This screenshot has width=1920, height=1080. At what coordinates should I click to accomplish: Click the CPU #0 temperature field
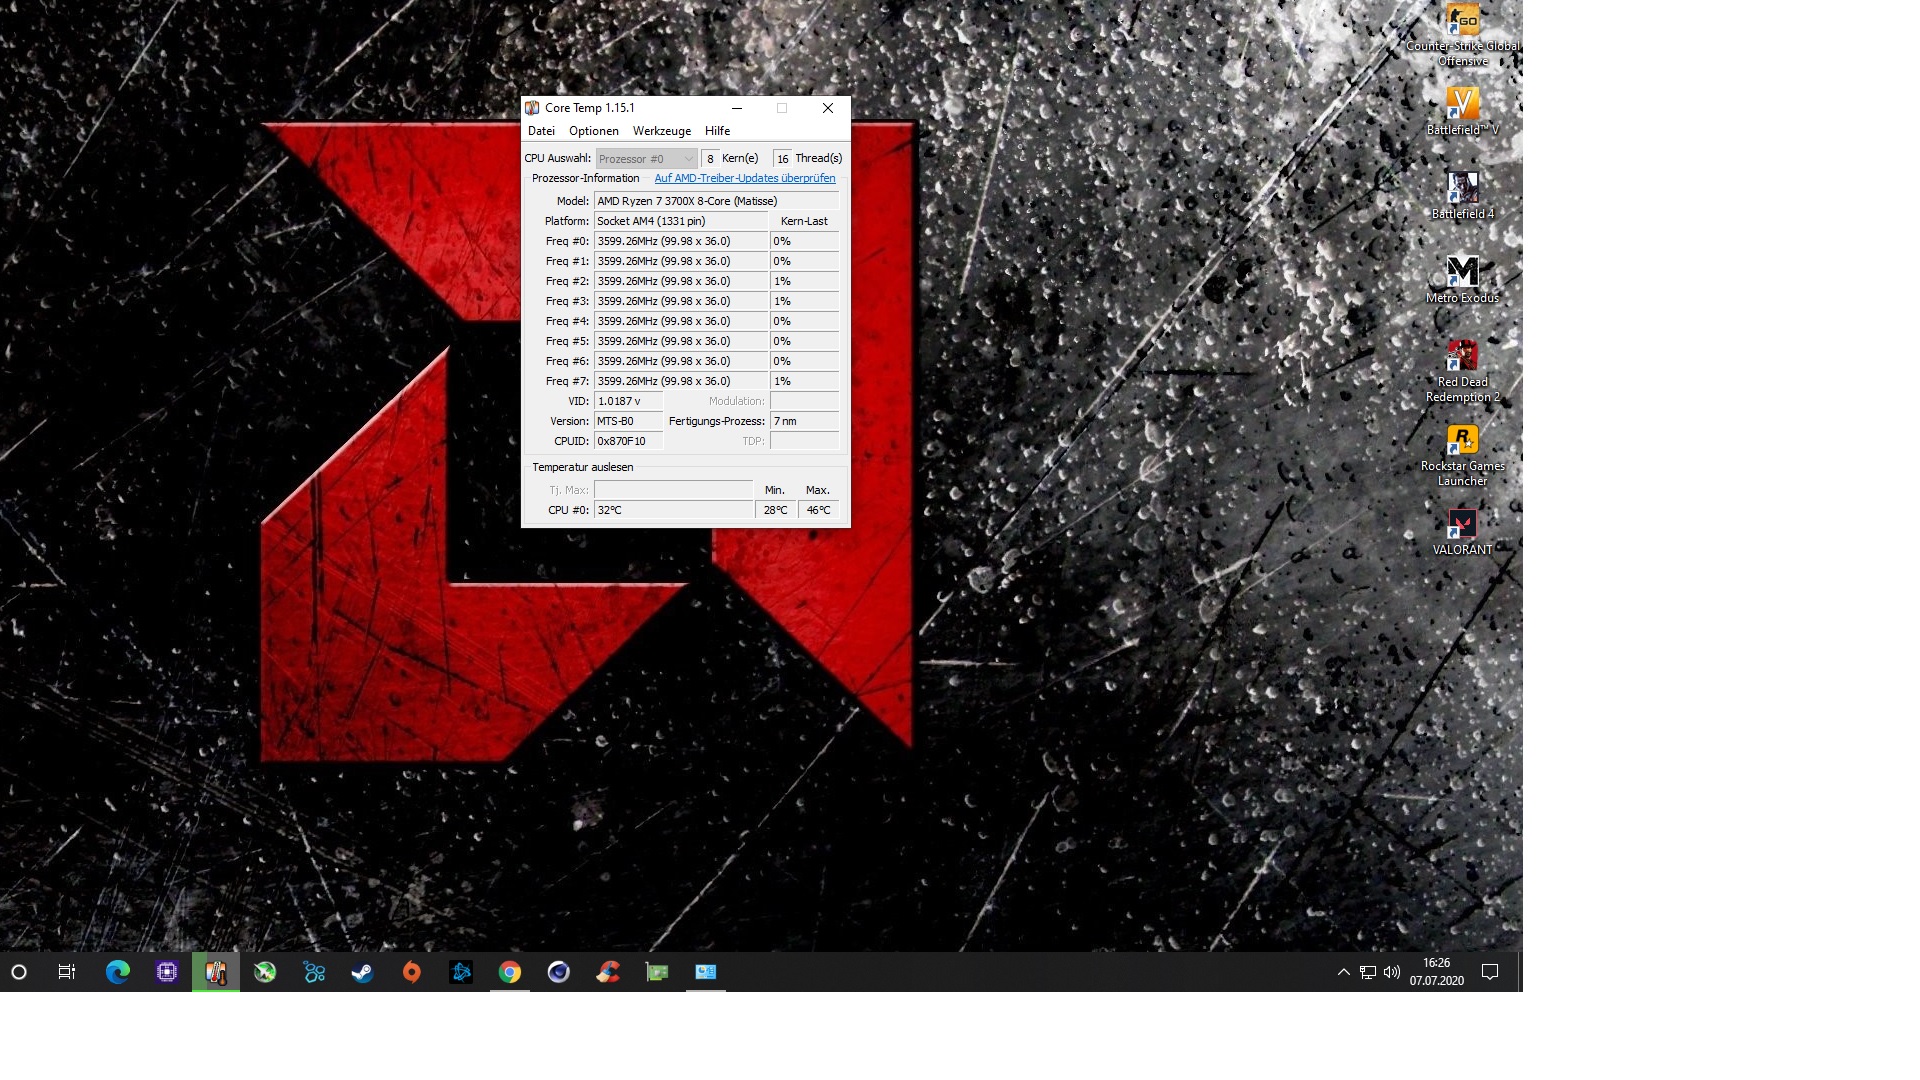coord(673,510)
